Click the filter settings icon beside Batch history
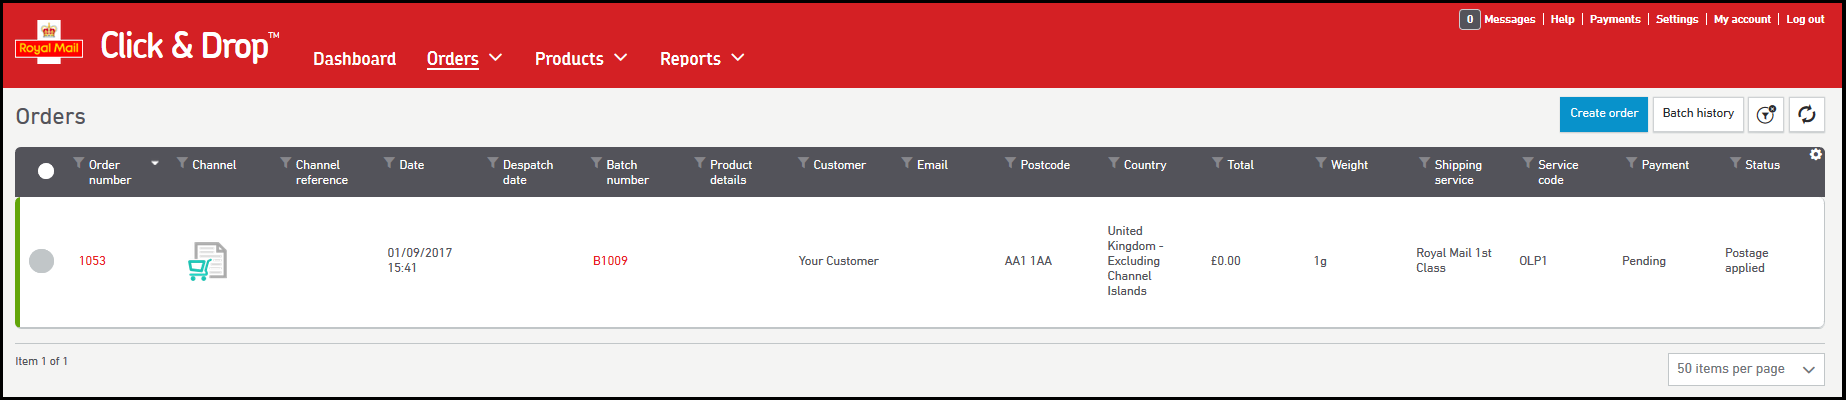 click(x=1766, y=114)
